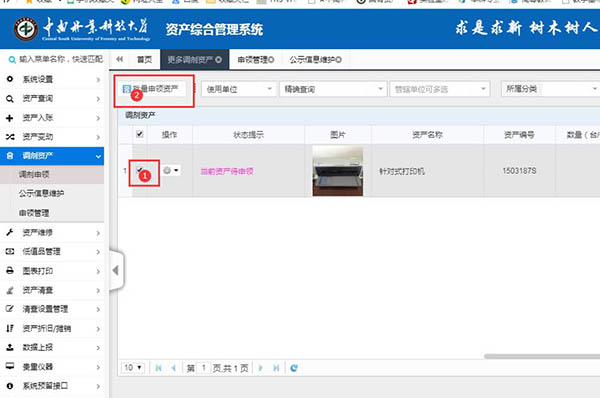Click the printer thumbnail image in the table
Viewport: 600px width, 398px height.
(x=338, y=171)
